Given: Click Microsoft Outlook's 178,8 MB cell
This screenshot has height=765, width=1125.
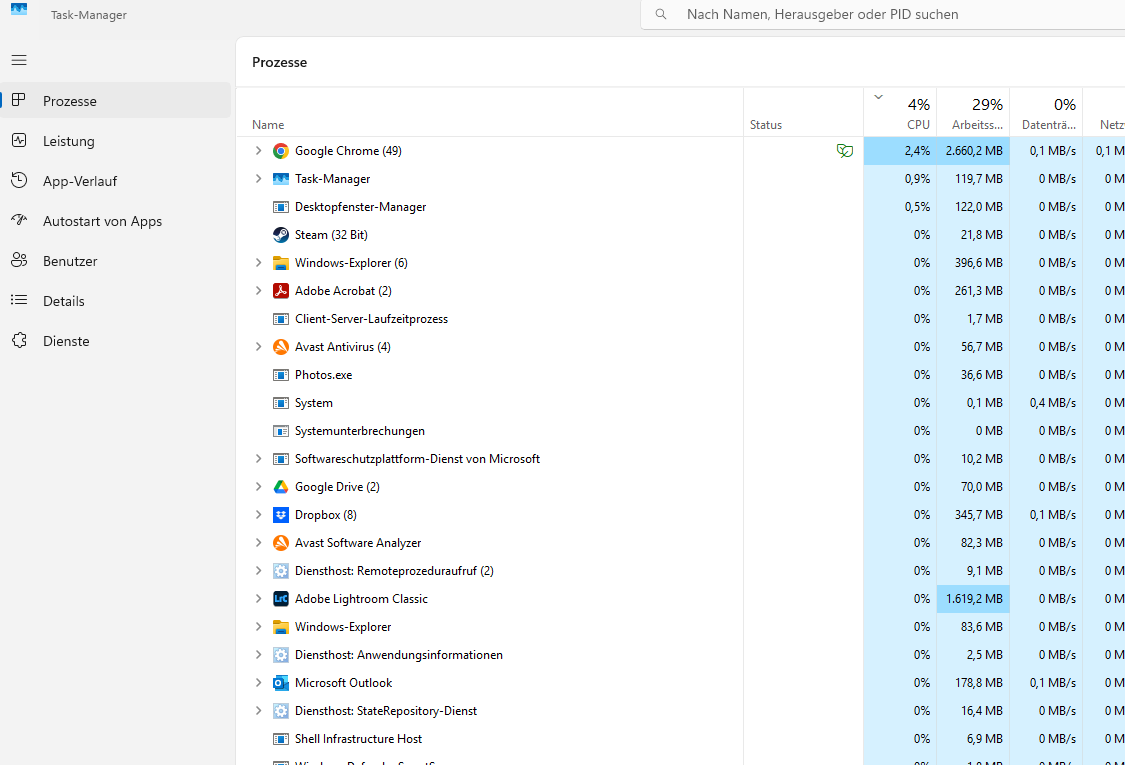Looking at the screenshot, I should 973,682.
